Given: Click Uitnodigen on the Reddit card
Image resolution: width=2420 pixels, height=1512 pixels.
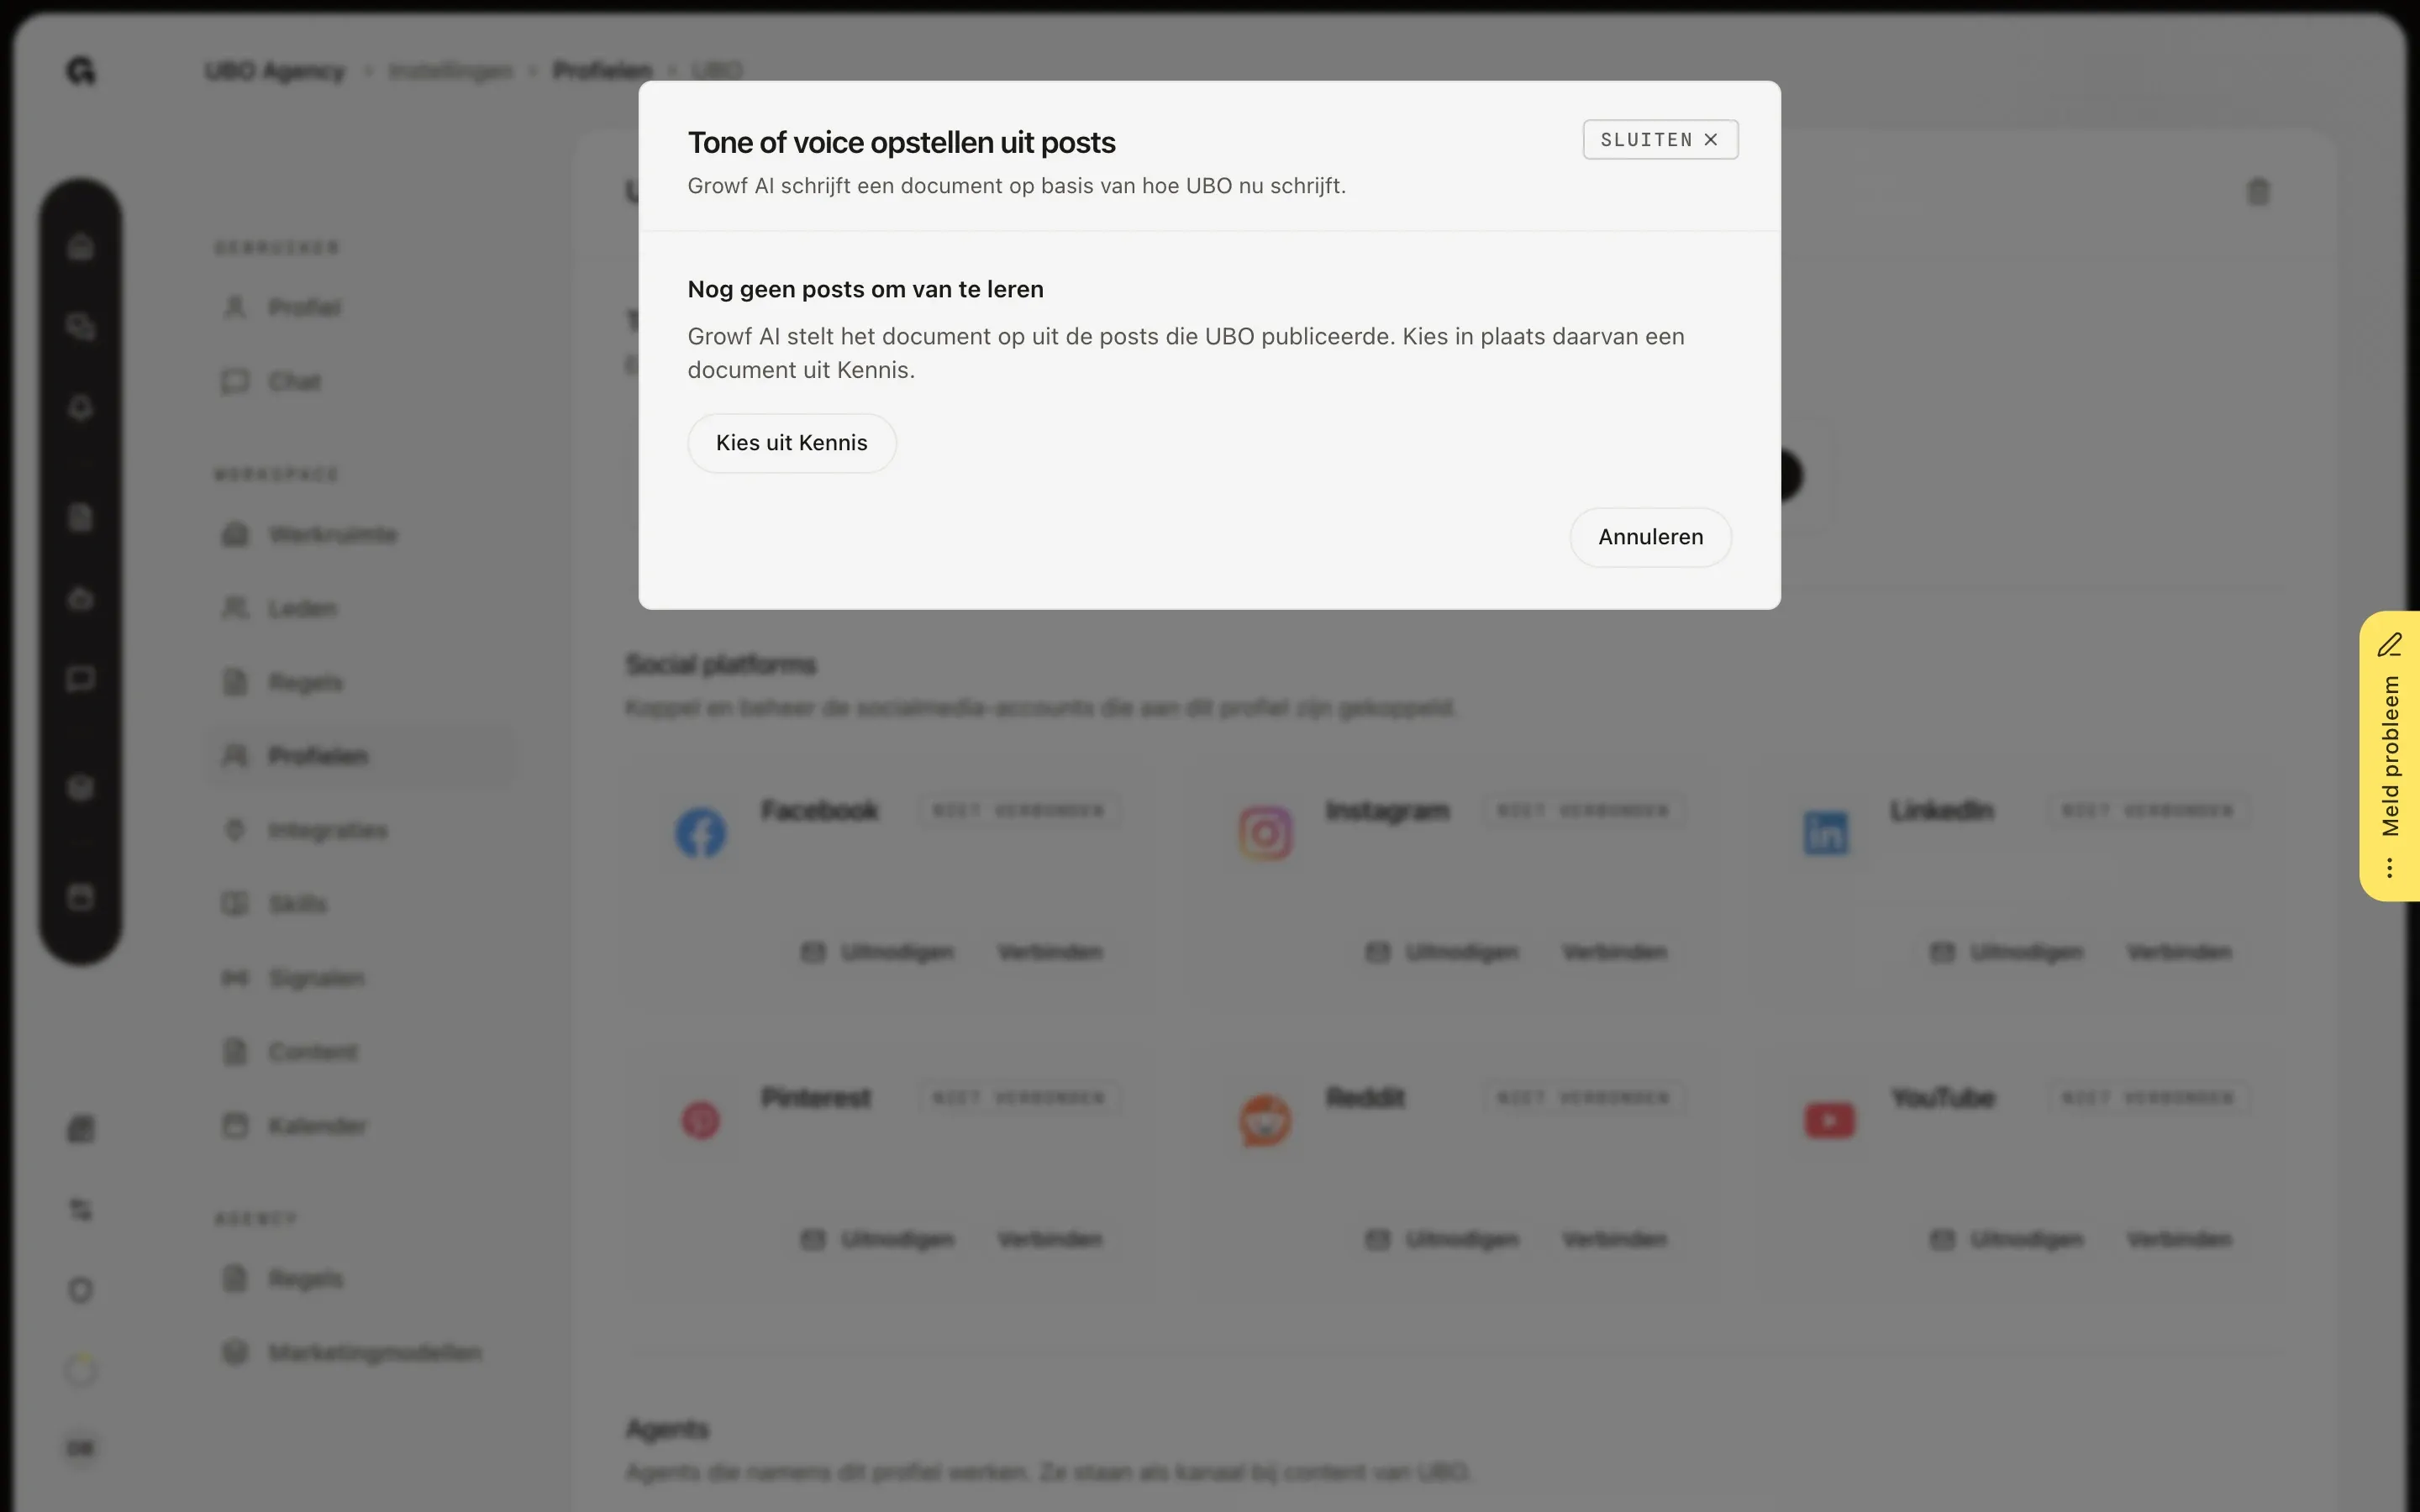Looking at the screenshot, I should point(1443,1240).
